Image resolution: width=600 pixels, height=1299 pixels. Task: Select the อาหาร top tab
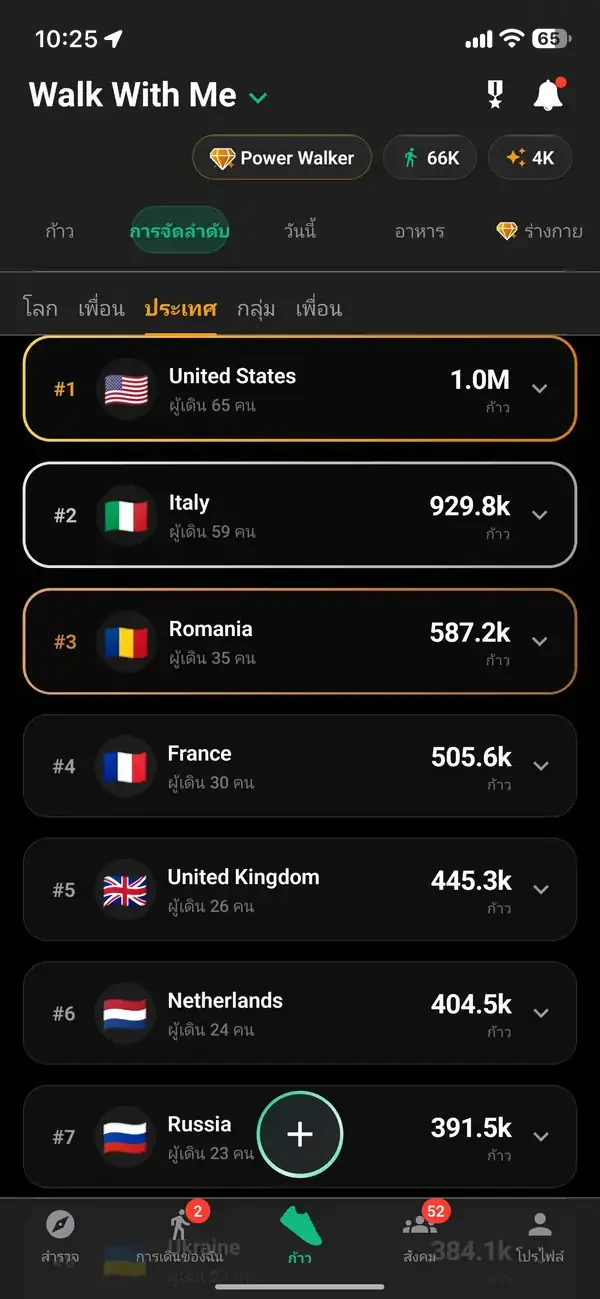pos(419,231)
